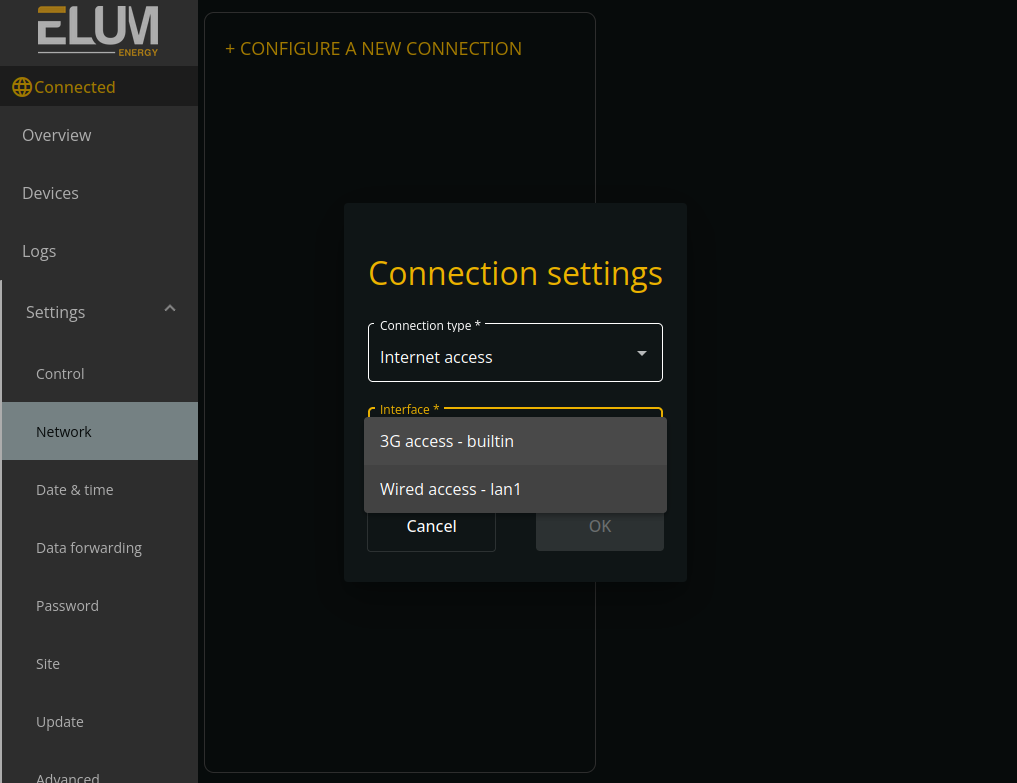Open Data forwarding settings

point(101,548)
